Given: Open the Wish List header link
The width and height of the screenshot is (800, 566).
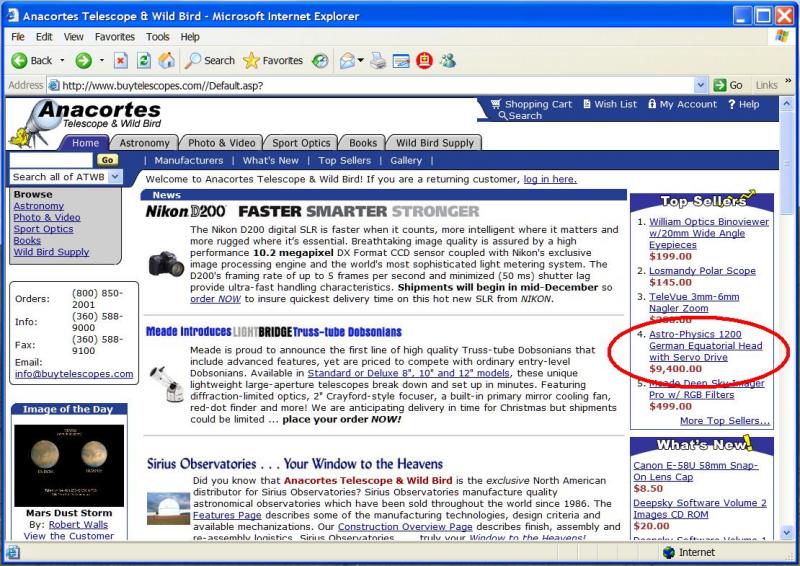Looking at the screenshot, I should 610,104.
